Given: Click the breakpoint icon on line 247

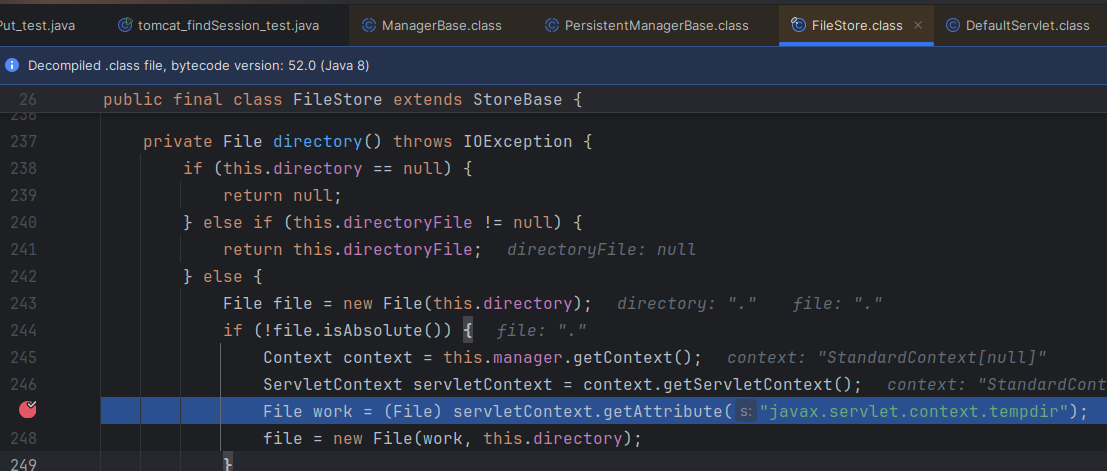Looking at the screenshot, I should [29, 409].
